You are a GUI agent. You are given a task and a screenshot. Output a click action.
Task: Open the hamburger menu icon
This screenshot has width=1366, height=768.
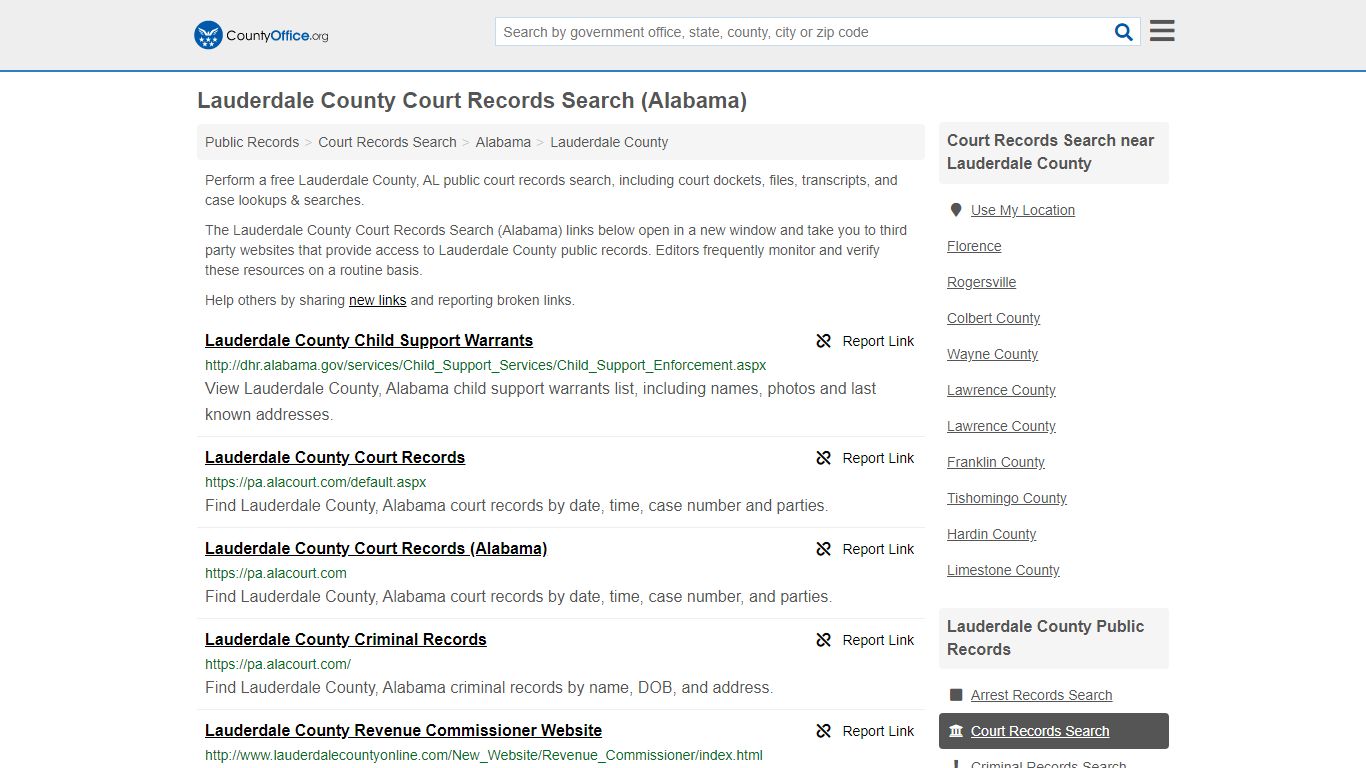click(x=1162, y=31)
